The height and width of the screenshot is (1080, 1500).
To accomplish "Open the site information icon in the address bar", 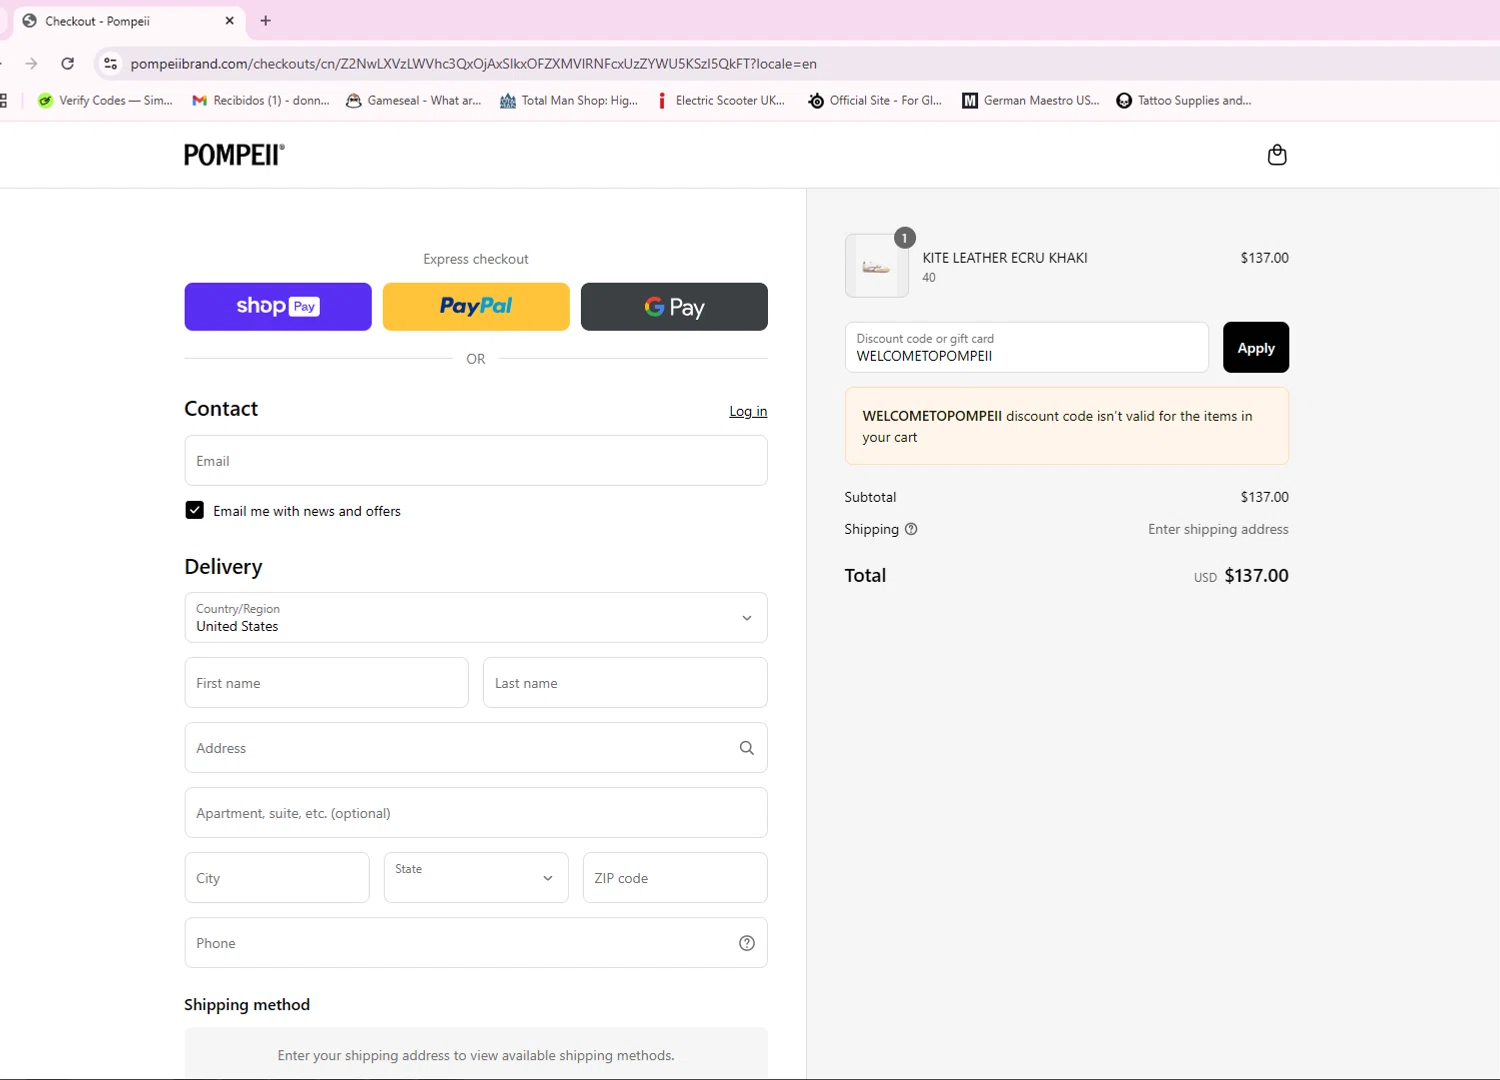I will (110, 63).
